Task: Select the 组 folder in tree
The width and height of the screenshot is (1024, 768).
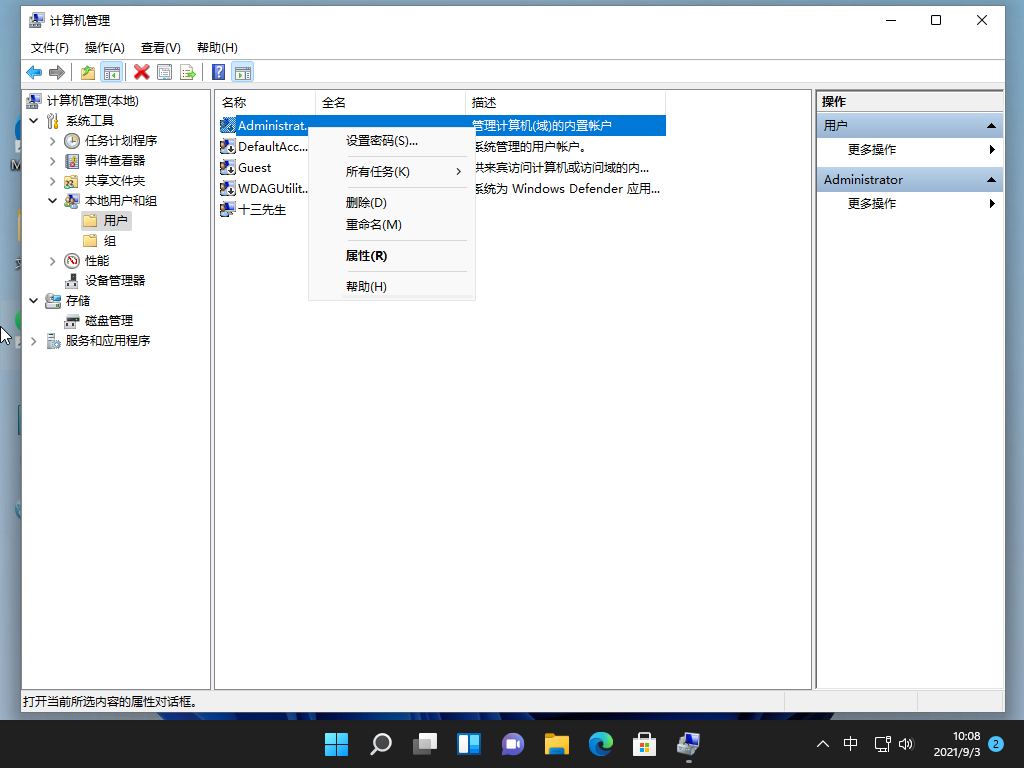Action: [x=109, y=241]
